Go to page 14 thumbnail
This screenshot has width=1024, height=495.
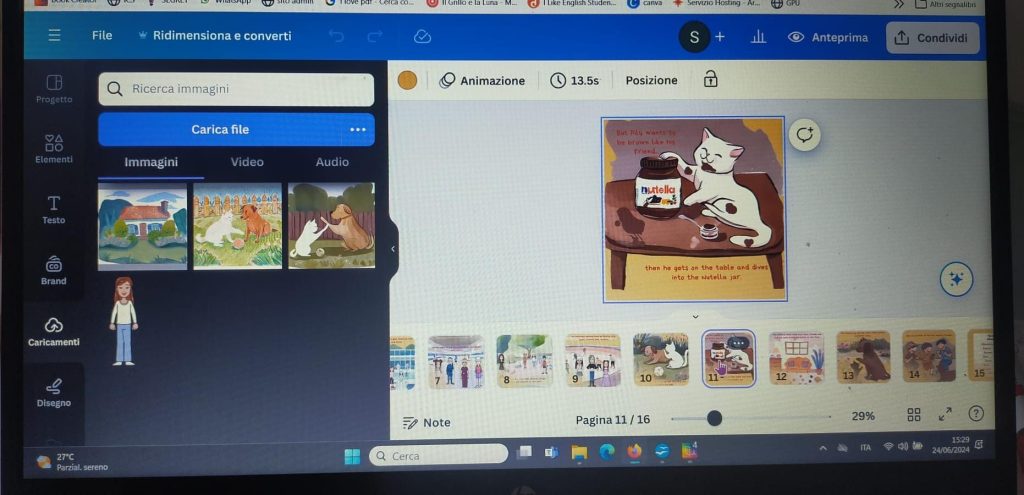tap(929, 356)
